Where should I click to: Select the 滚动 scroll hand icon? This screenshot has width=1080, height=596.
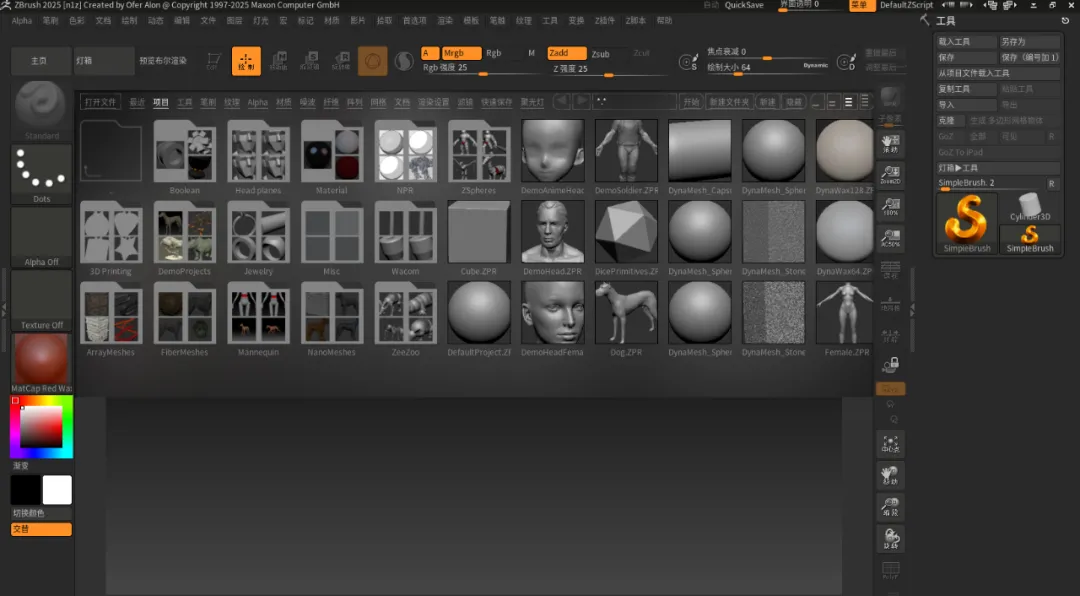(x=890, y=143)
